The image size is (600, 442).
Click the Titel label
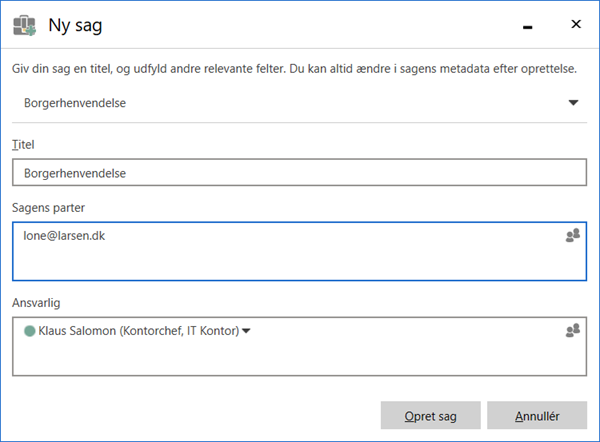click(x=23, y=145)
